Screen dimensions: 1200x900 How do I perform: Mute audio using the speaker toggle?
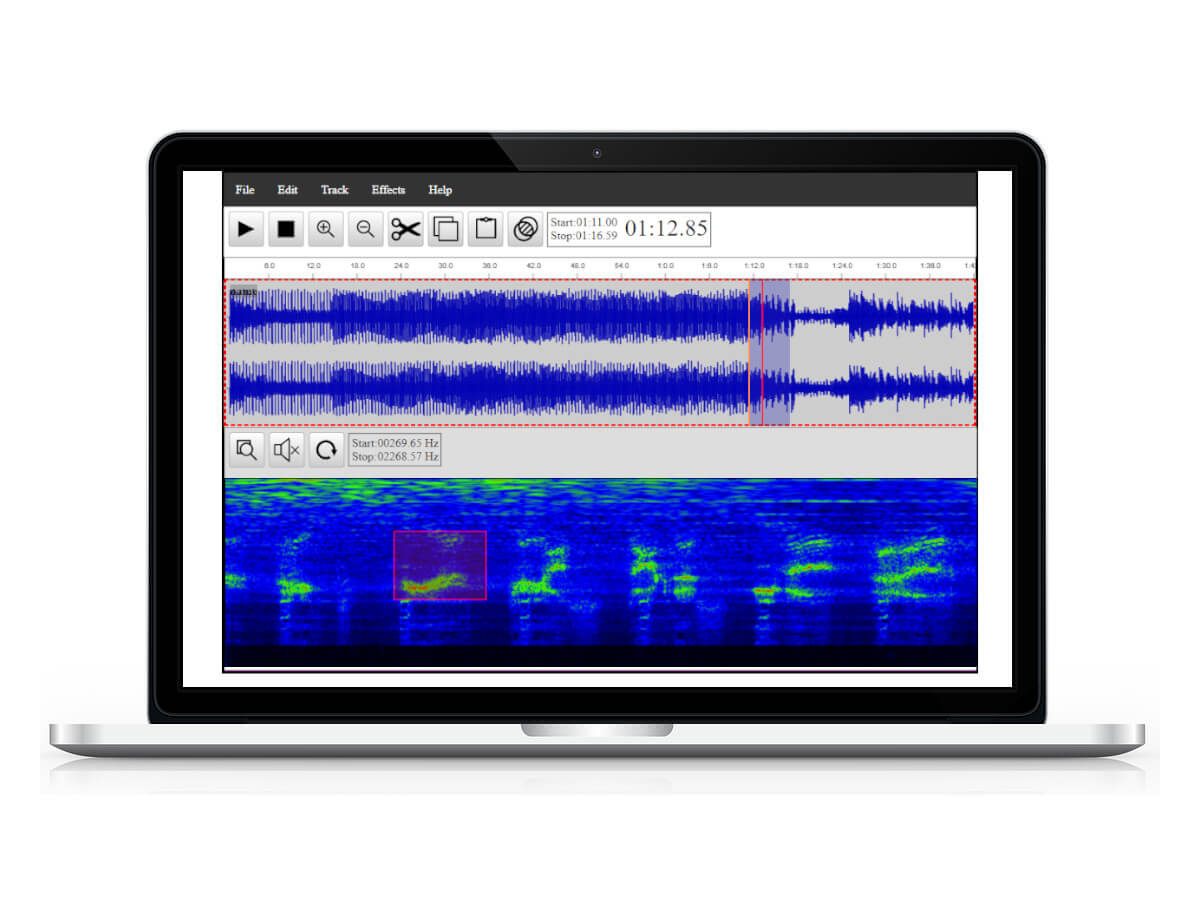coord(286,449)
